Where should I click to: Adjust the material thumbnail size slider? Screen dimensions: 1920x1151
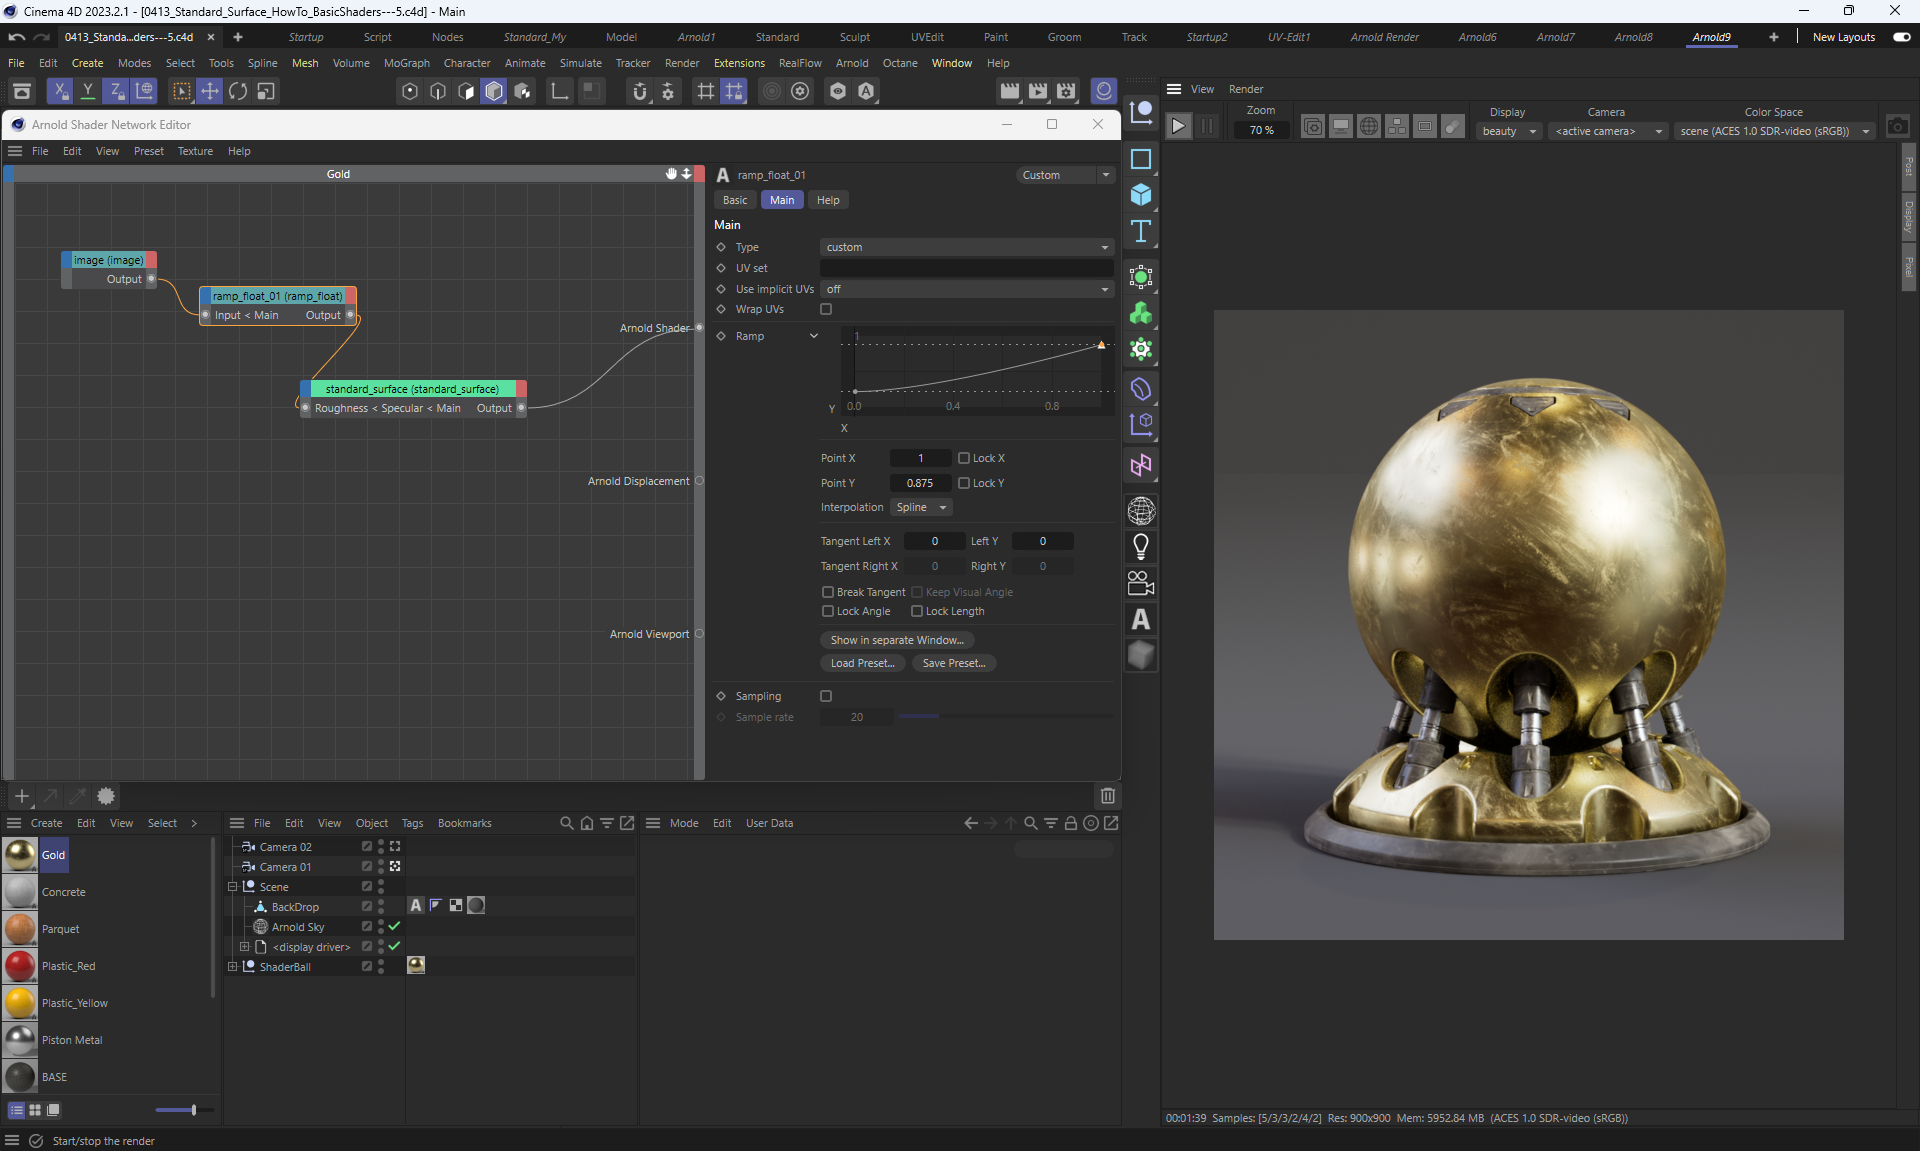[x=193, y=1110]
